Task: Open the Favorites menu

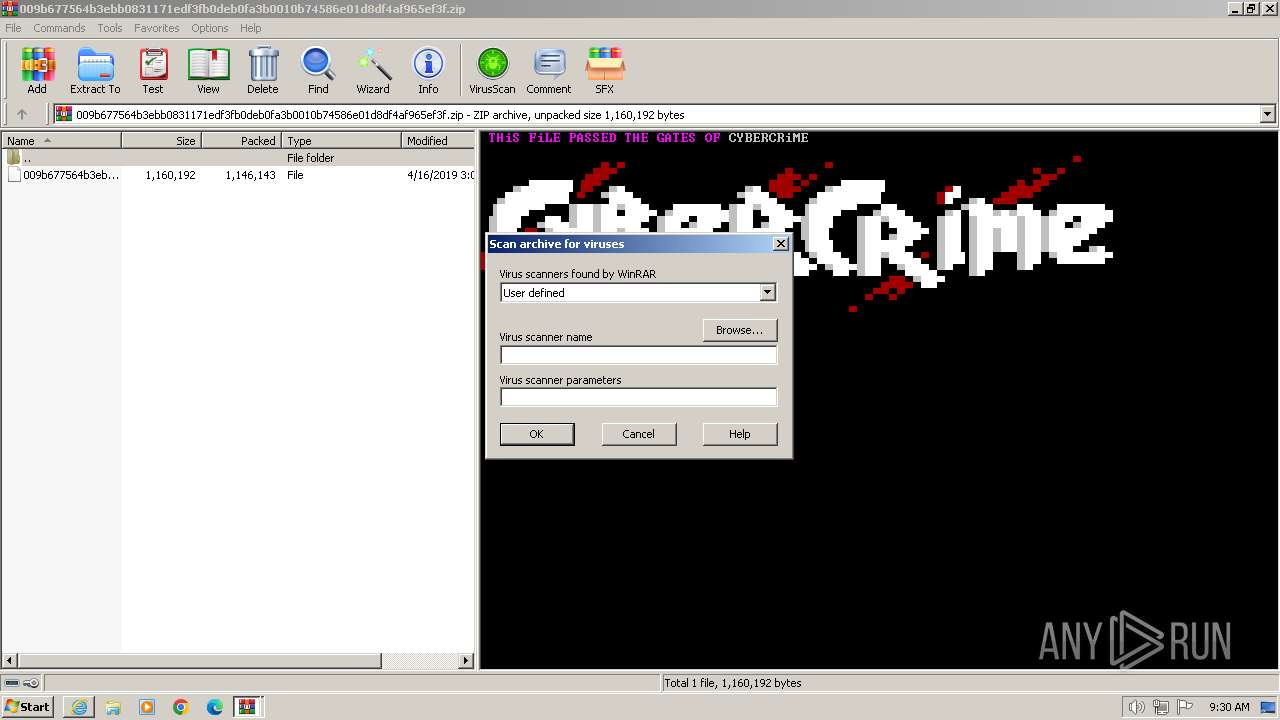Action: 157,28
